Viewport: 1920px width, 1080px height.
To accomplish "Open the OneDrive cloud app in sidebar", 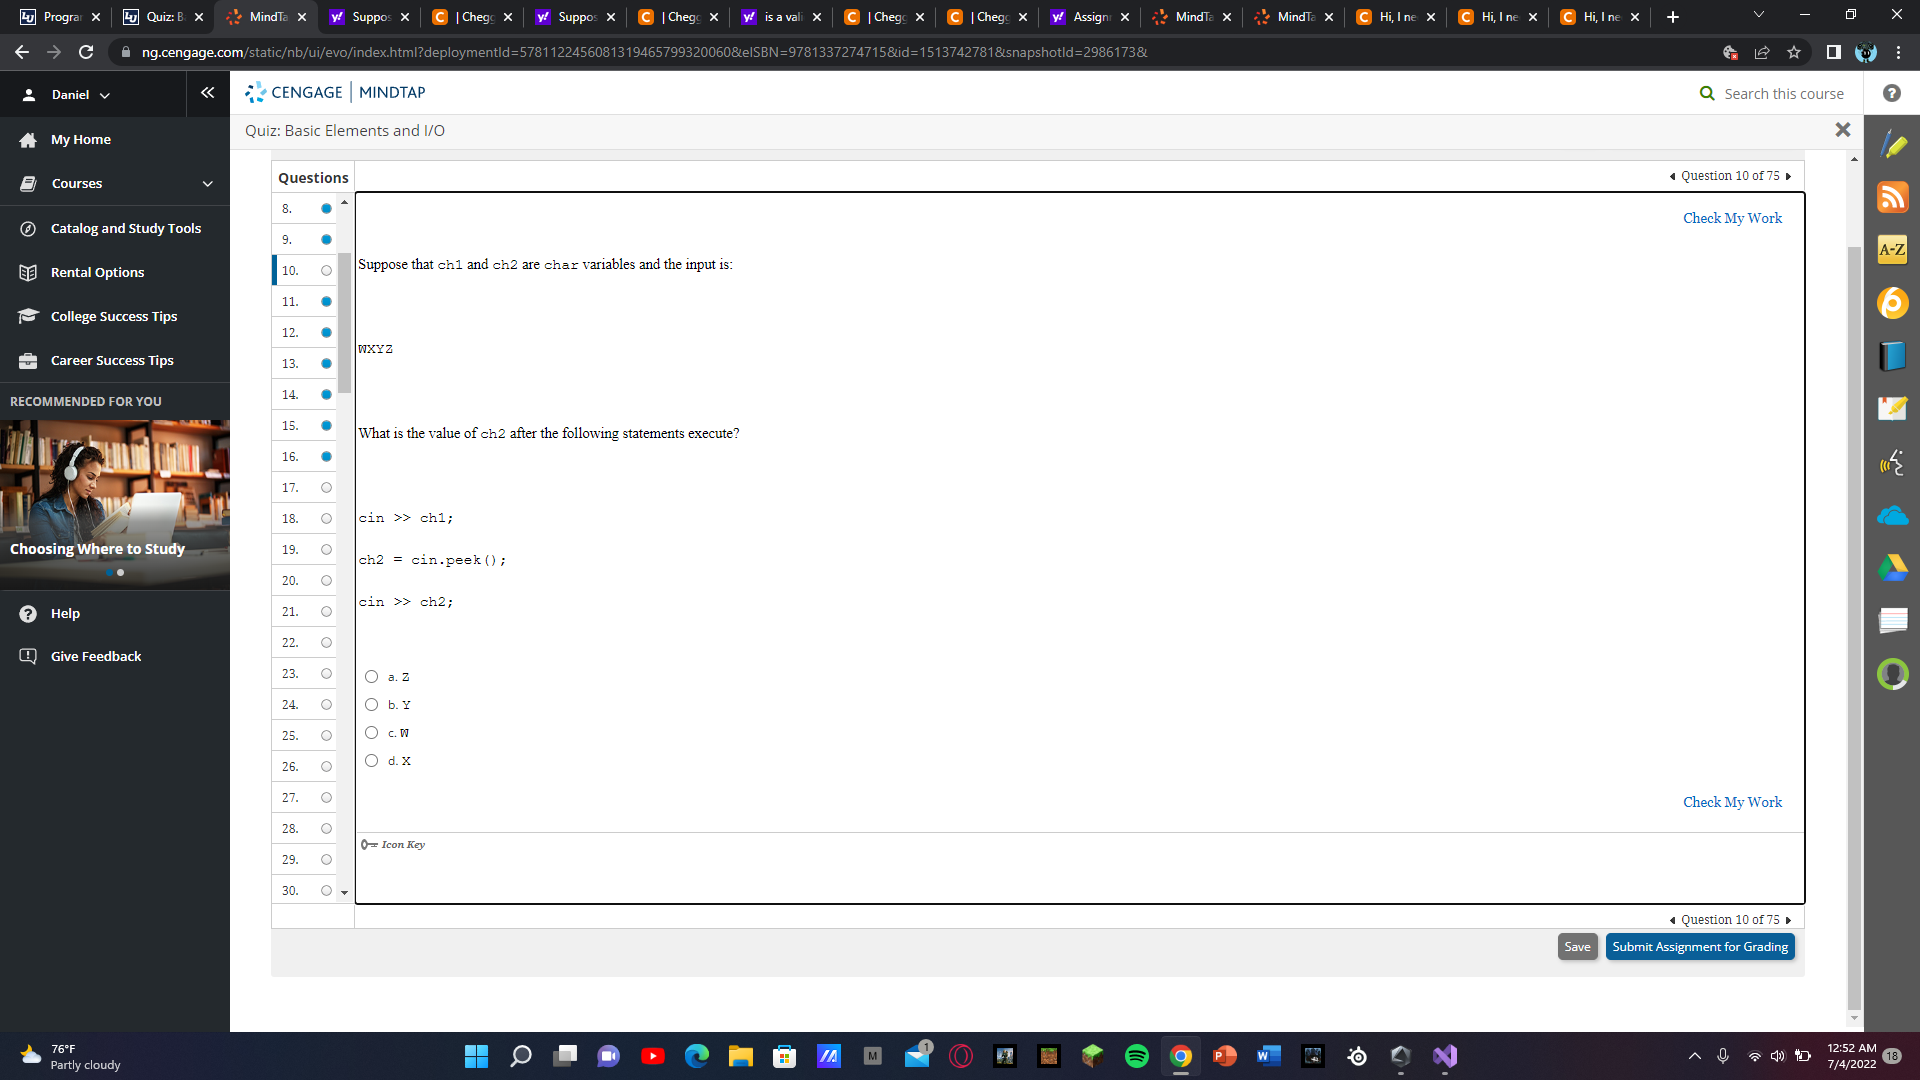I will tap(1893, 515).
